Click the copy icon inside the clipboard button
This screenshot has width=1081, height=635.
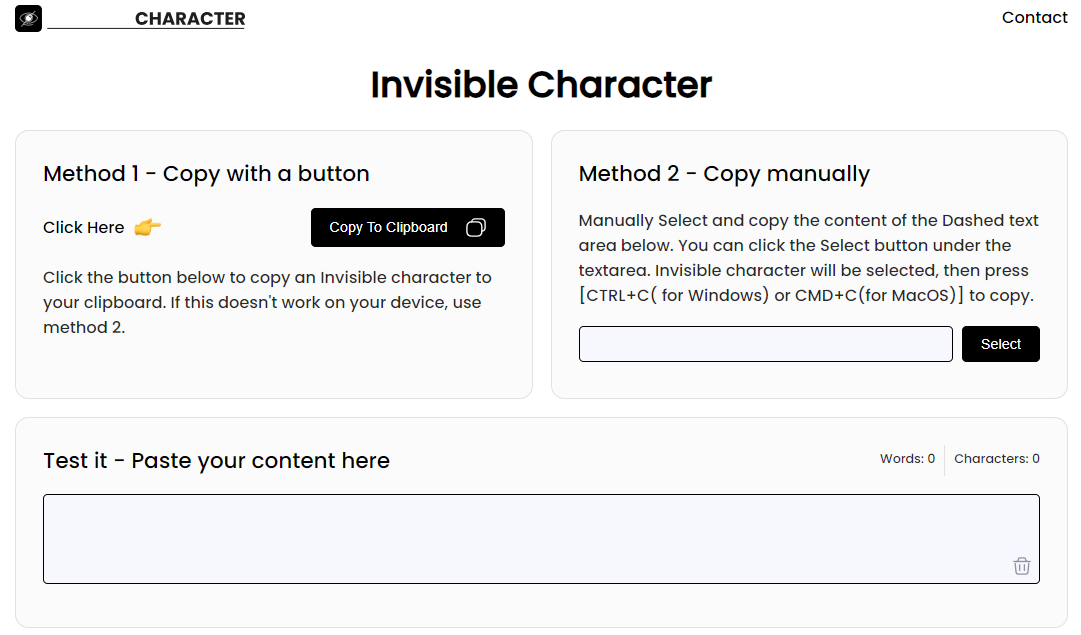pyautogui.click(x=476, y=228)
